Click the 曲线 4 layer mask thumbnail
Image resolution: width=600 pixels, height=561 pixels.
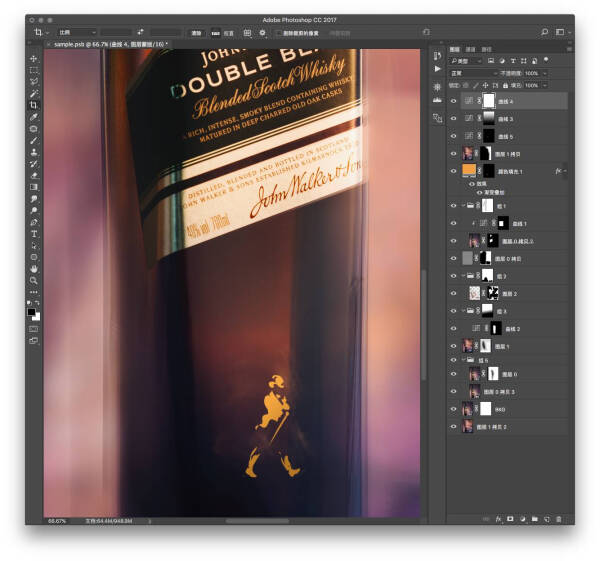click(x=489, y=101)
